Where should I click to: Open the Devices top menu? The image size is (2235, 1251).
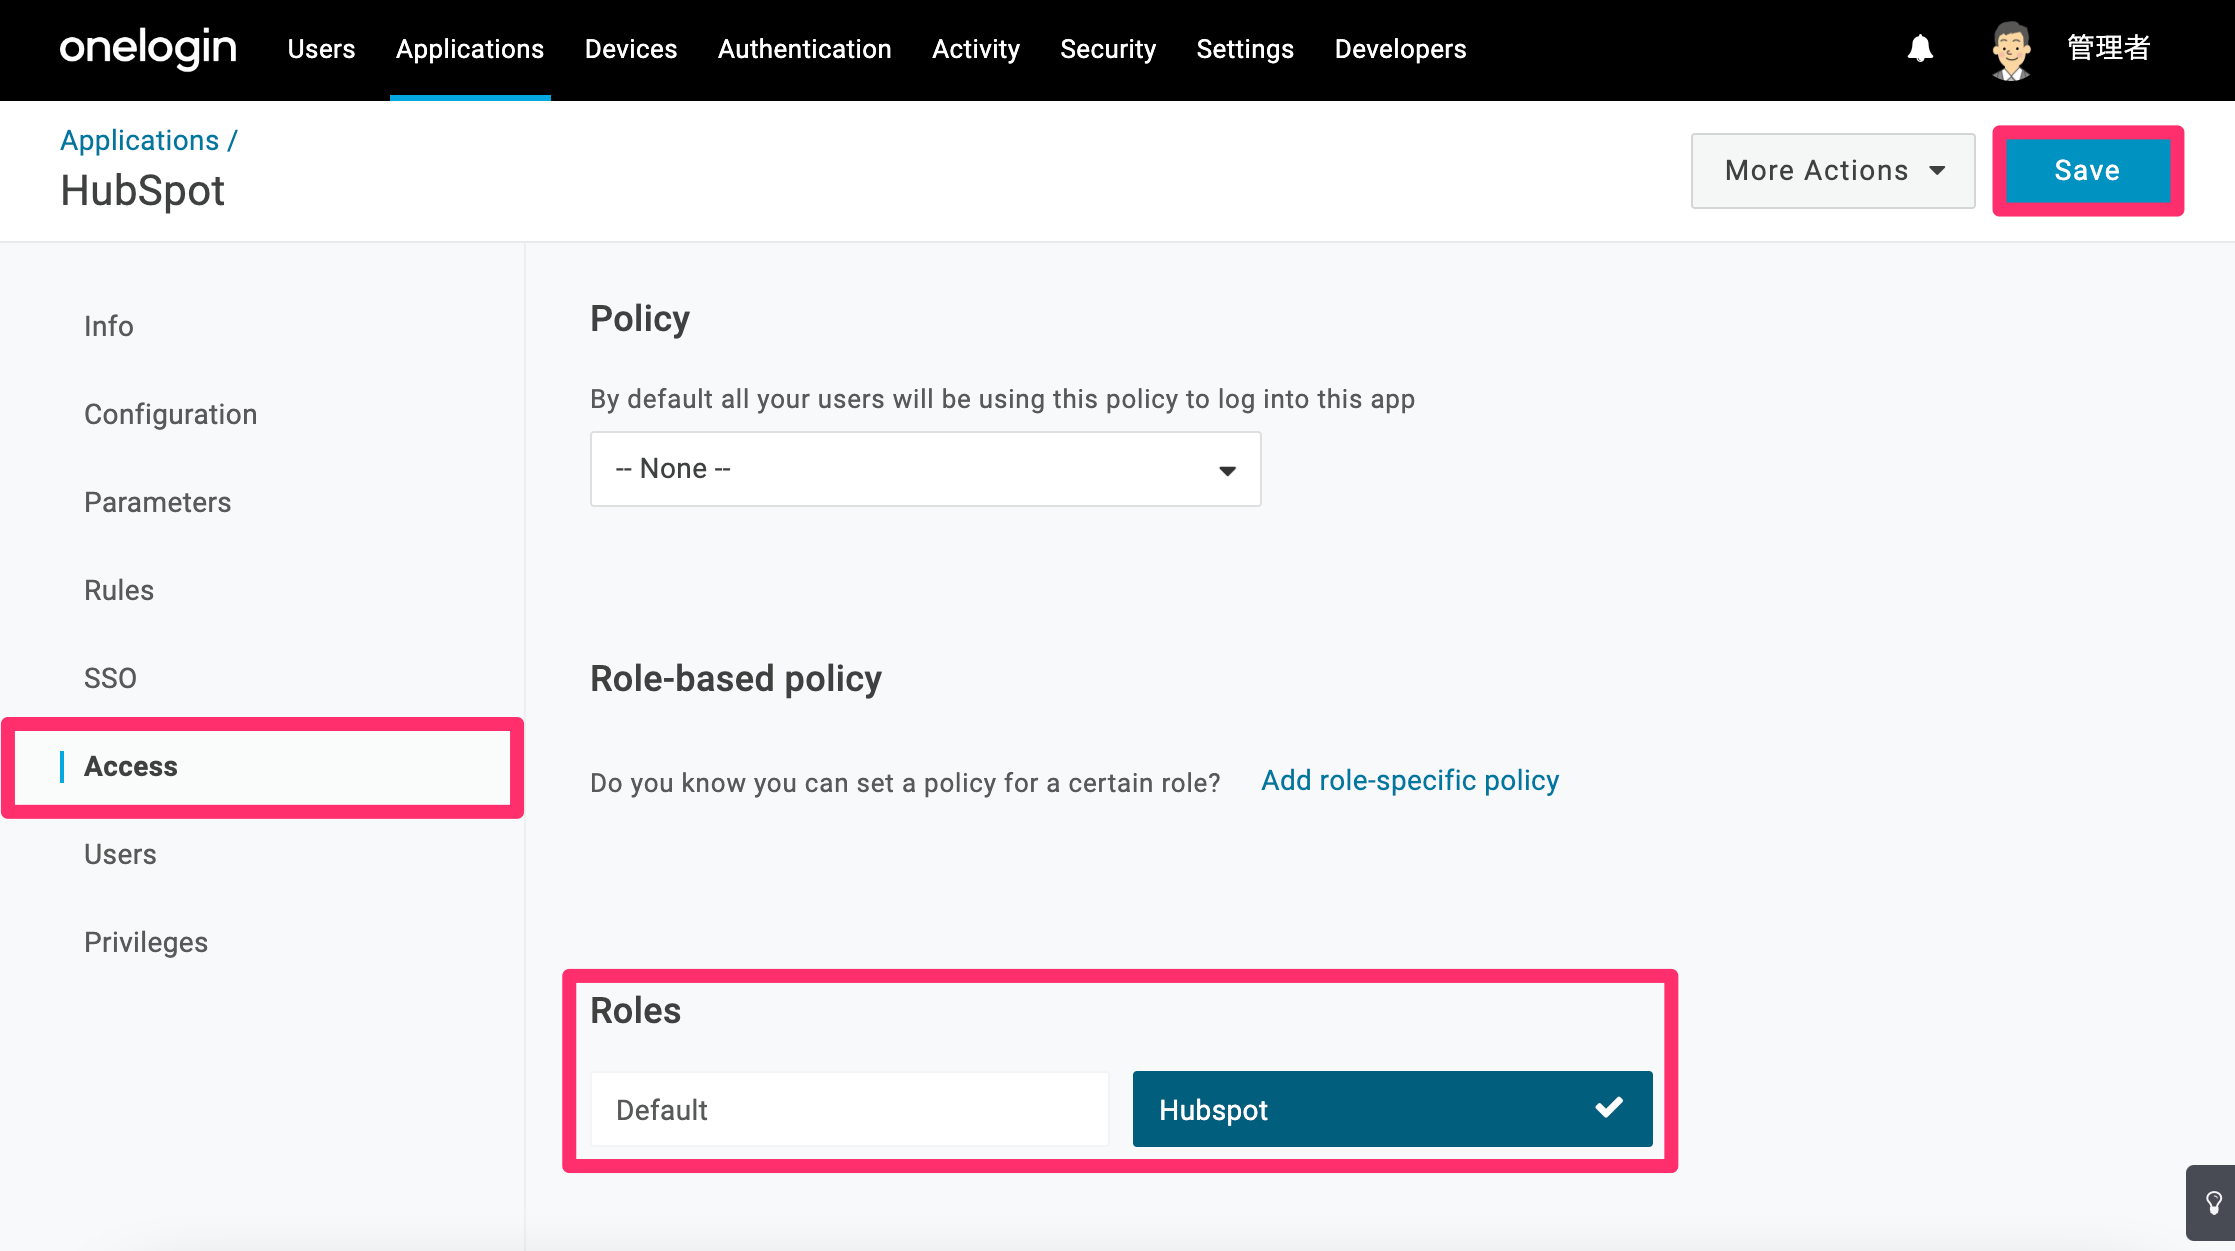631,49
